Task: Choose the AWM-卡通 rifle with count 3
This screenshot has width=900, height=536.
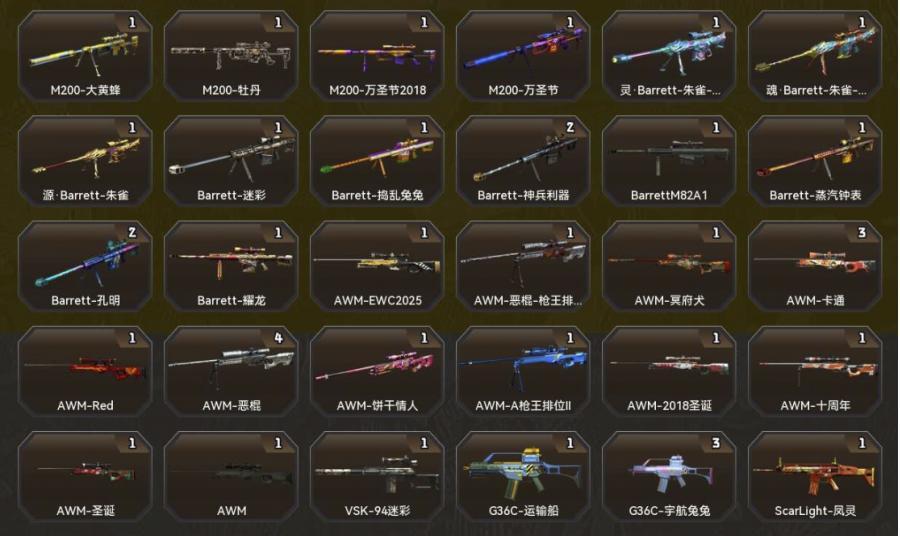Action: coord(815,267)
